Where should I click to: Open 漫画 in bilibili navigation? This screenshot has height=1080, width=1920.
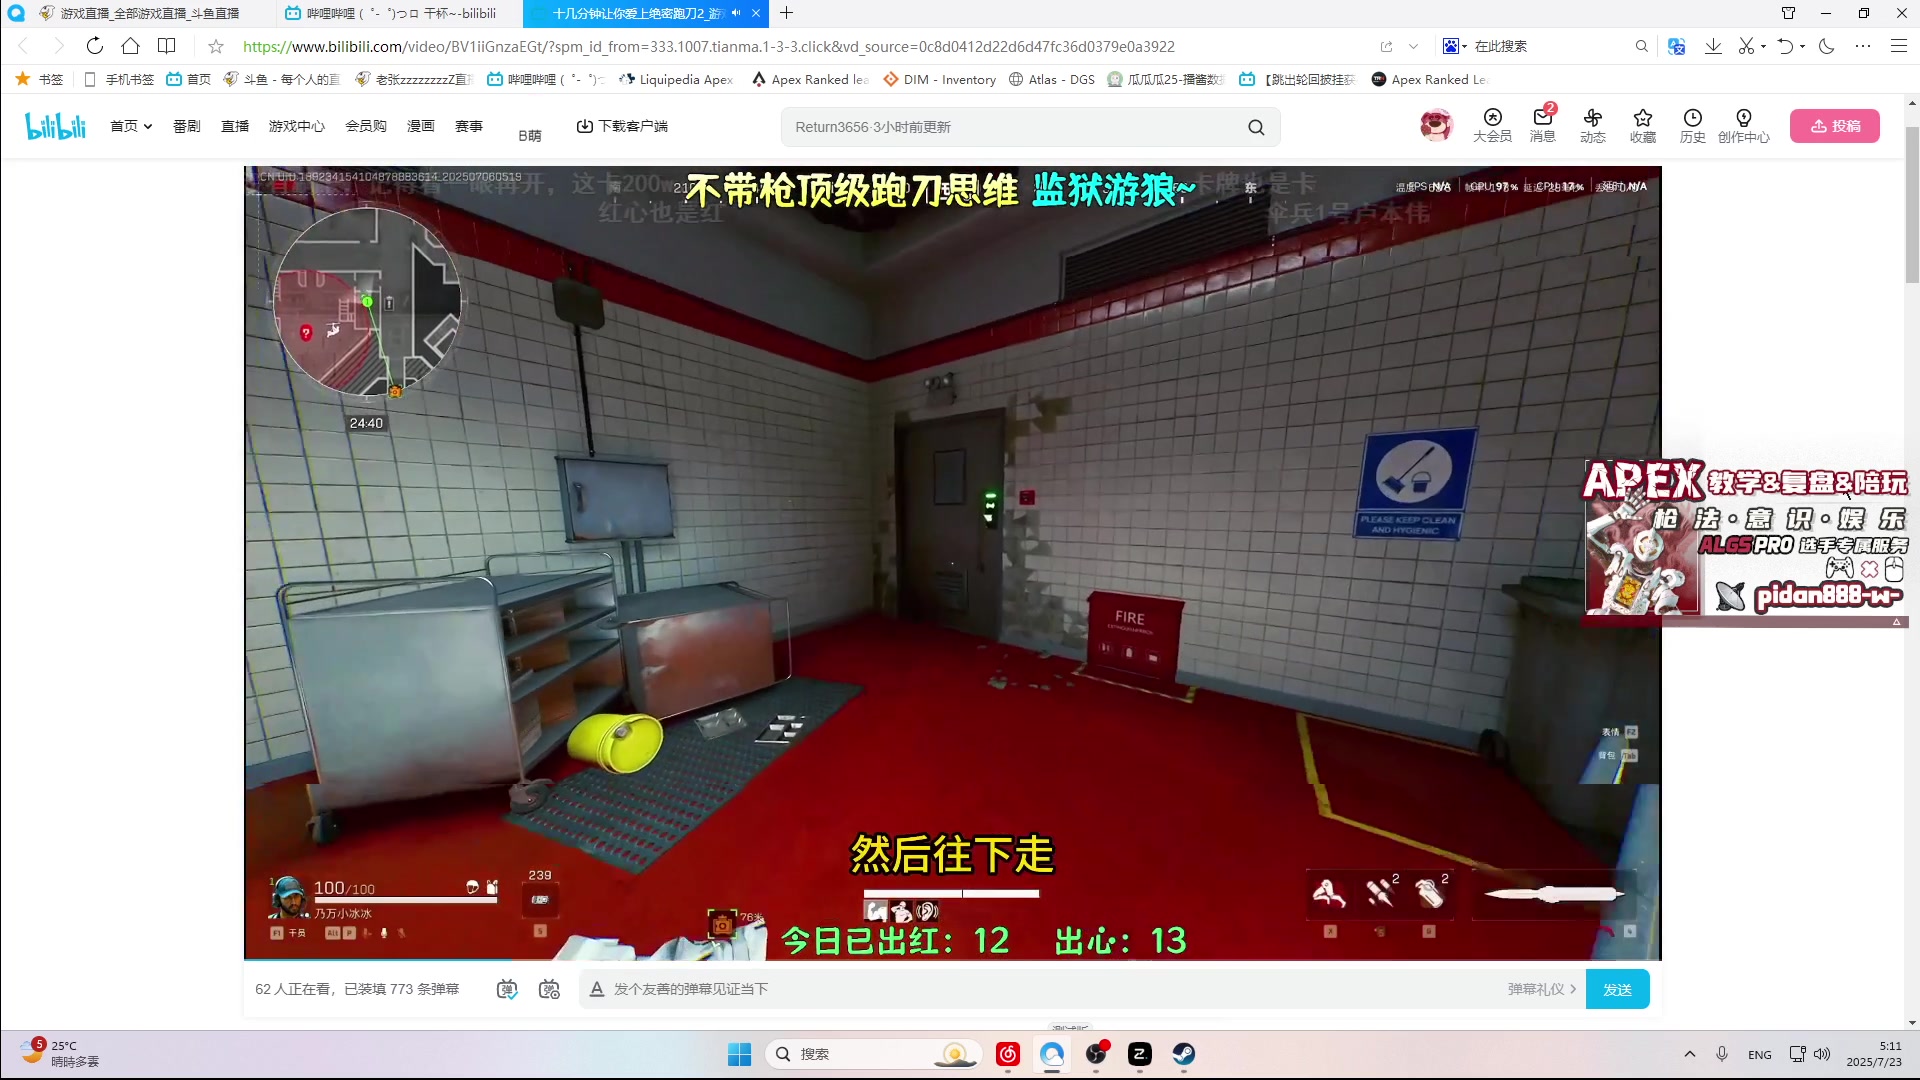click(420, 126)
